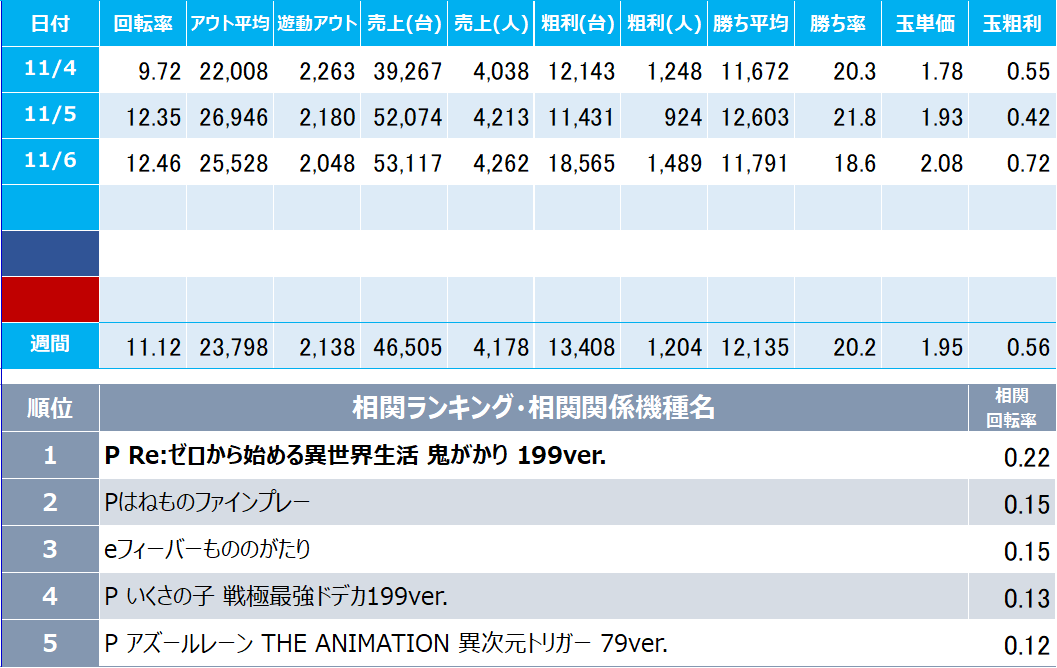Select the dark blue date cell
The width and height of the screenshot is (1057, 668).
click(x=49, y=254)
